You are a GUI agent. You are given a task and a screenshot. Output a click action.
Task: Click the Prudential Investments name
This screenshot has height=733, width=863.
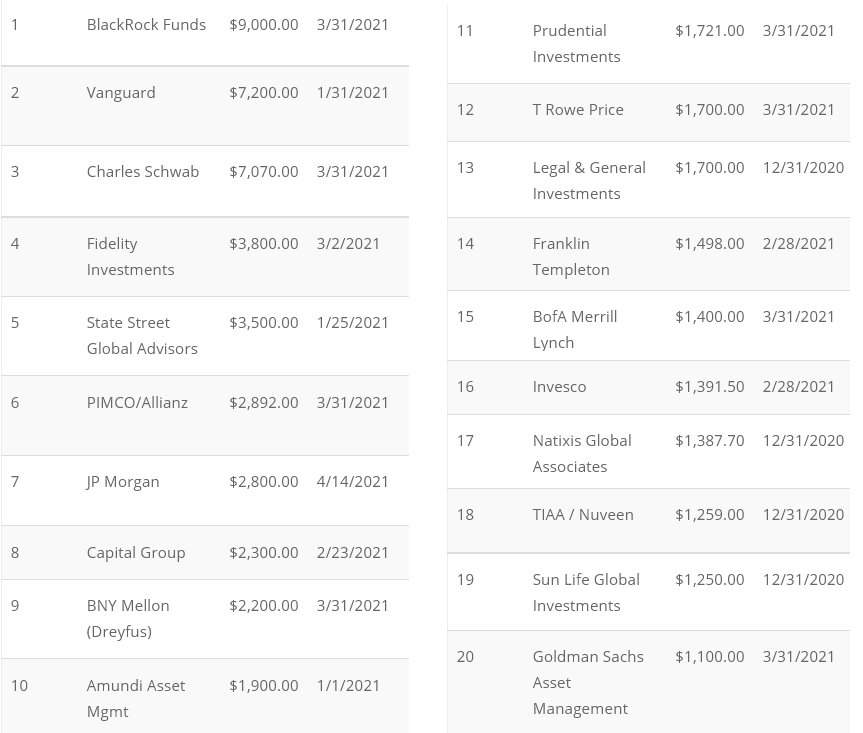[576, 43]
